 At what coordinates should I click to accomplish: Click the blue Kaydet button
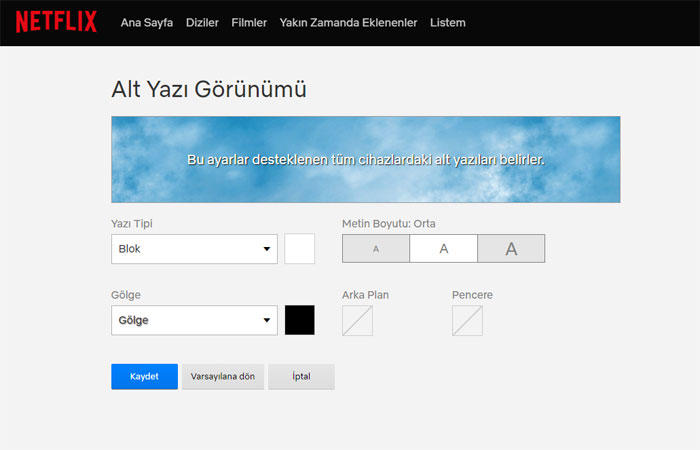coord(144,376)
